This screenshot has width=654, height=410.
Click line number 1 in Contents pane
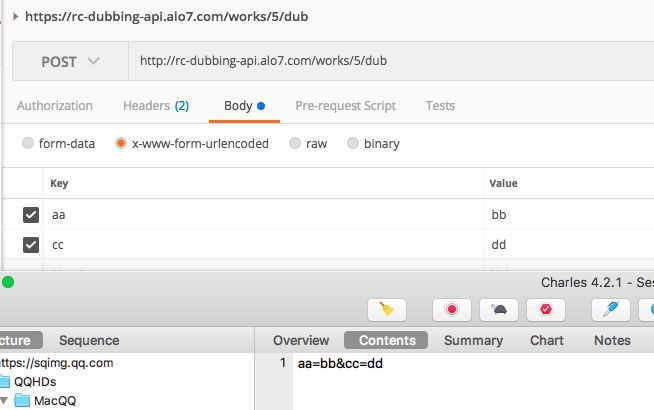click(x=283, y=363)
